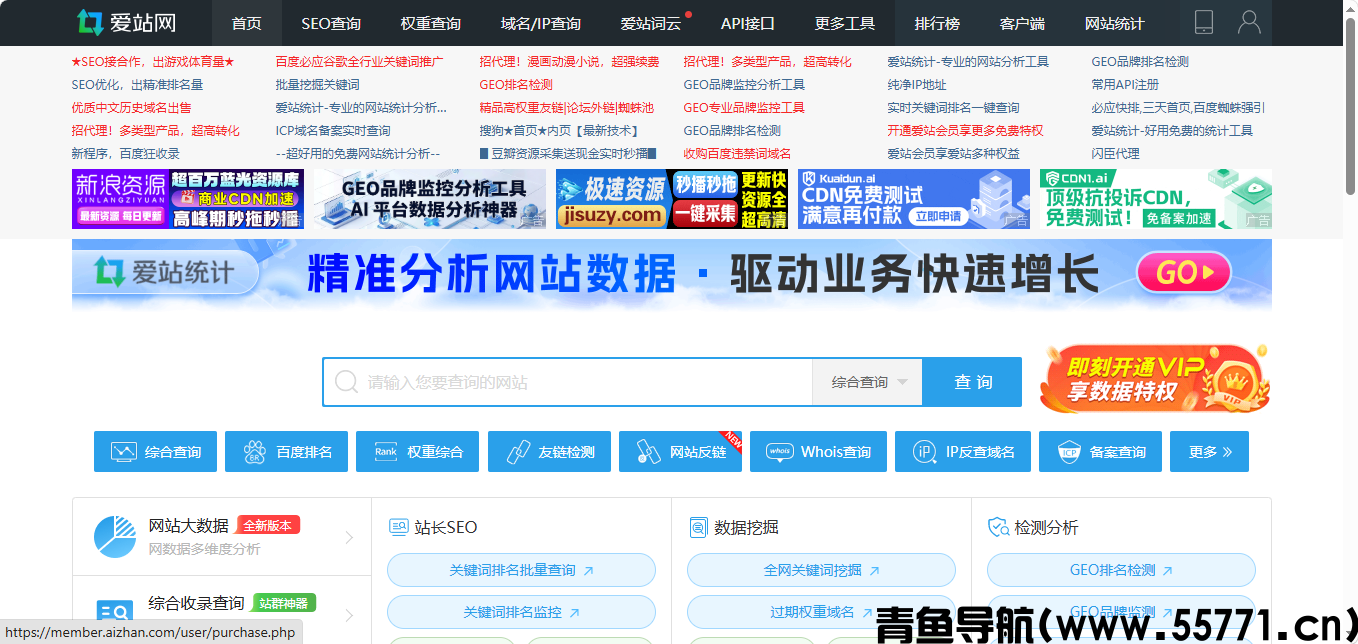Open the 客户端 menu item
The height and width of the screenshot is (644, 1358).
tap(1022, 23)
